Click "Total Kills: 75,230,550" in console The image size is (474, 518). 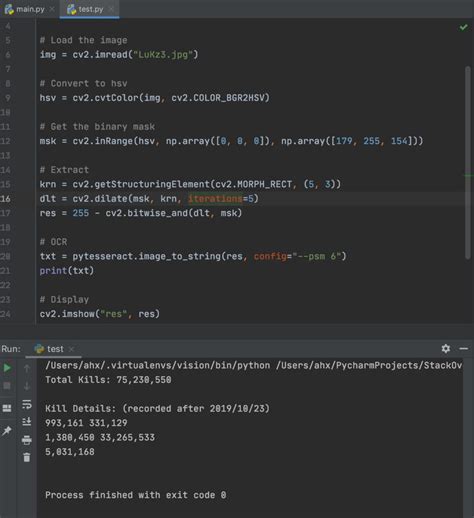point(108,380)
